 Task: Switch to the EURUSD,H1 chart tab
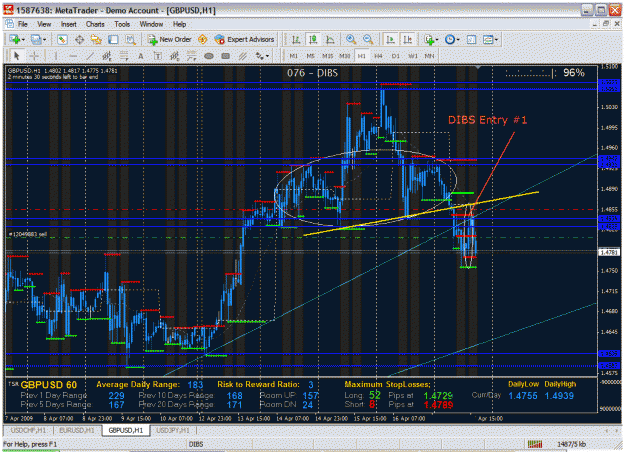pyautogui.click(x=77, y=430)
